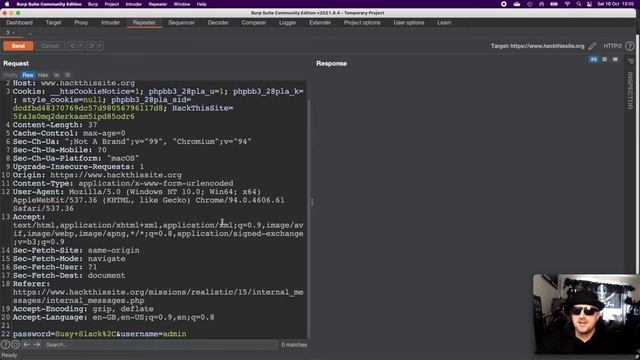Open search settings gear icon
The image size is (640, 360).
click(x=16, y=345)
